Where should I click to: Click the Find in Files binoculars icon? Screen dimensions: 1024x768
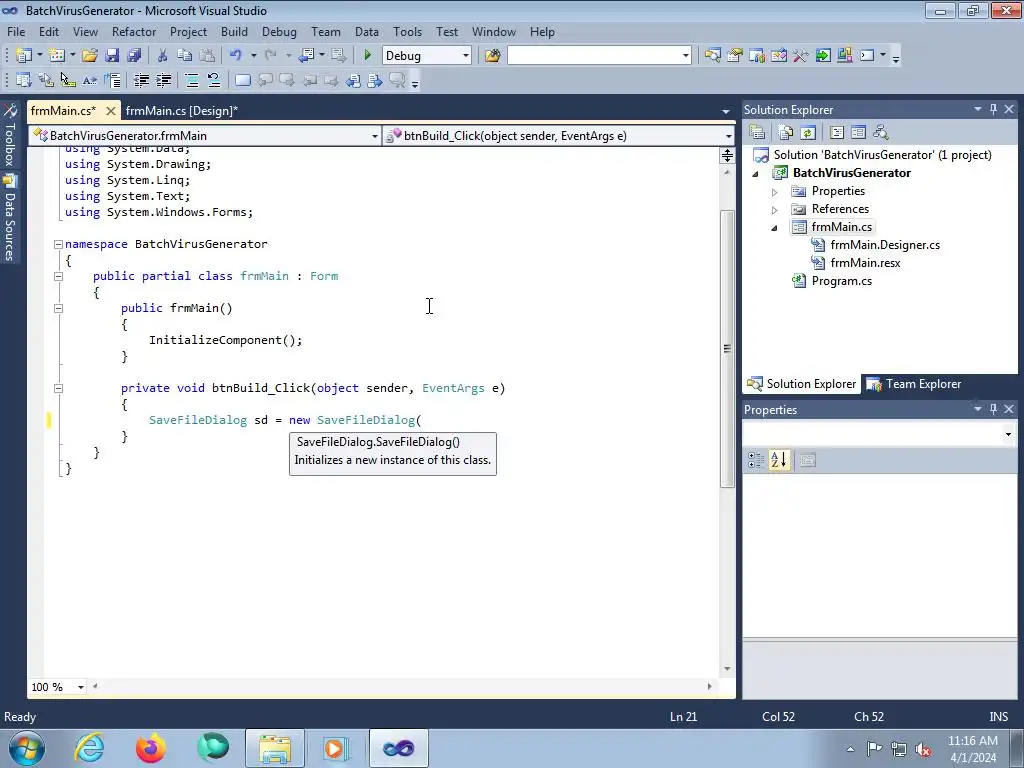pyautogui.click(x=492, y=56)
